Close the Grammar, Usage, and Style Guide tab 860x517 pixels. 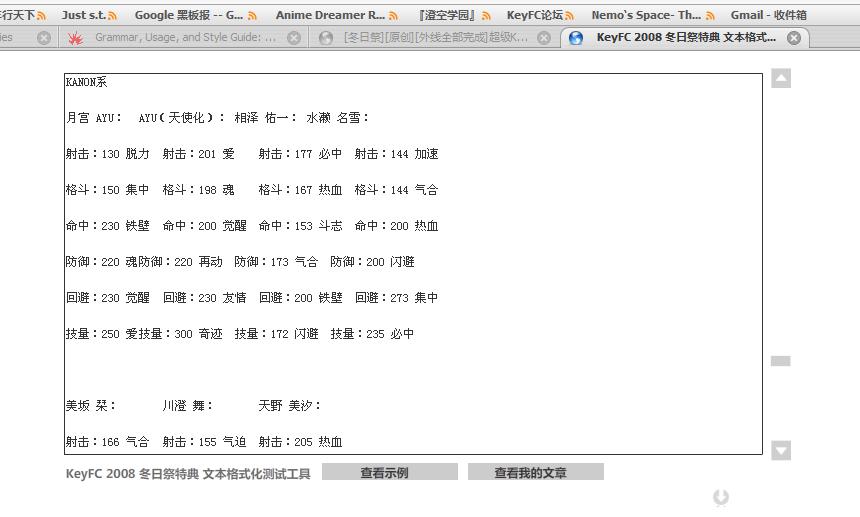[294, 38]
